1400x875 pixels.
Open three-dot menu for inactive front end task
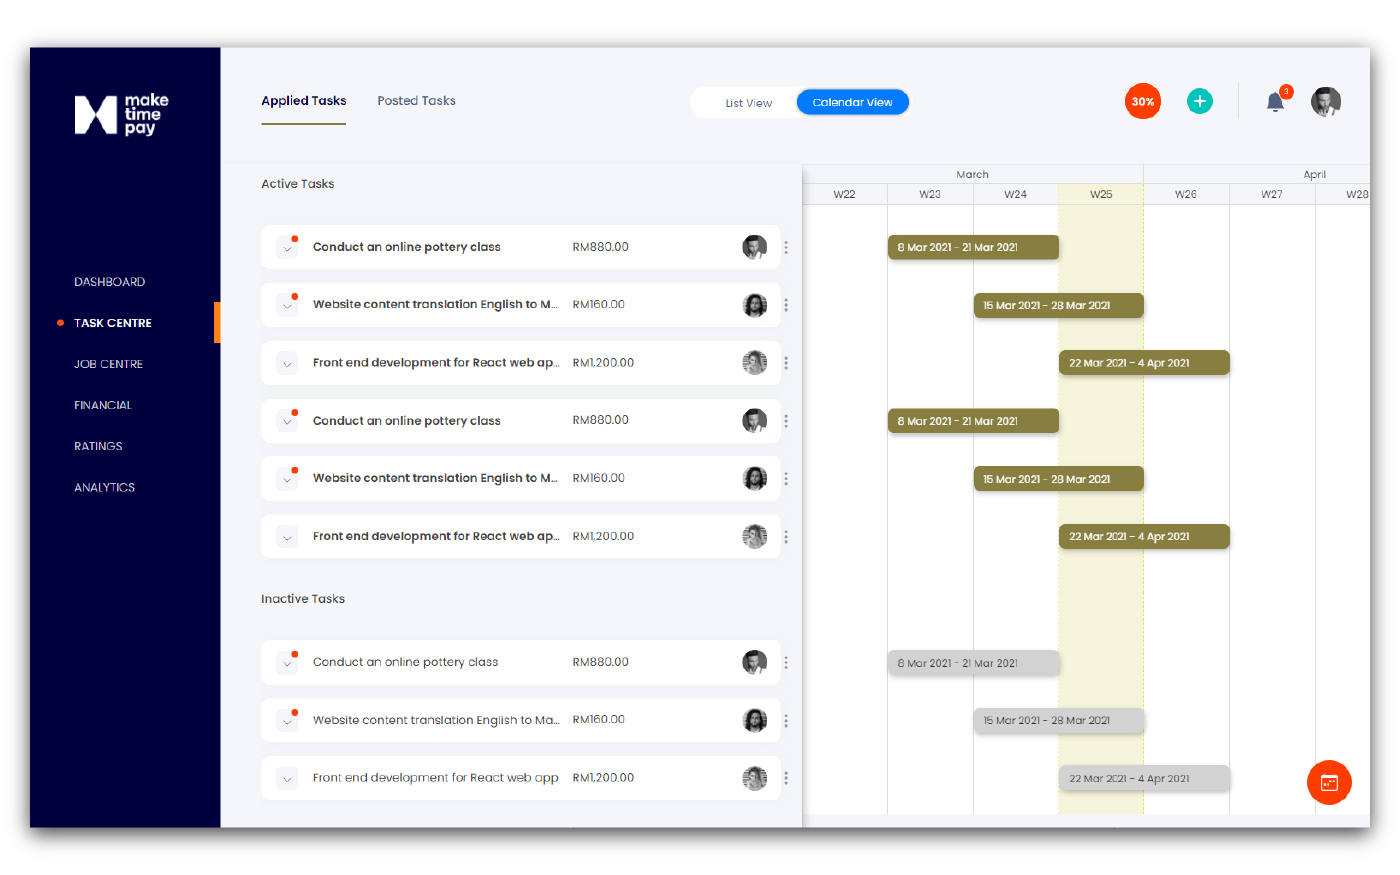click(x=786, y=778)
